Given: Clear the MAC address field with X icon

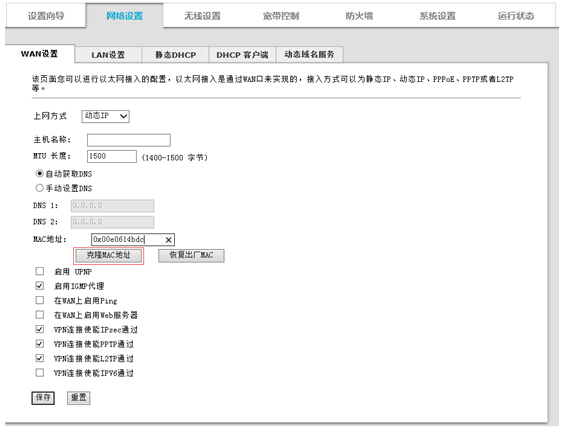Looking at the screenshot, I should pyautogui.click(x=169, y=240).
